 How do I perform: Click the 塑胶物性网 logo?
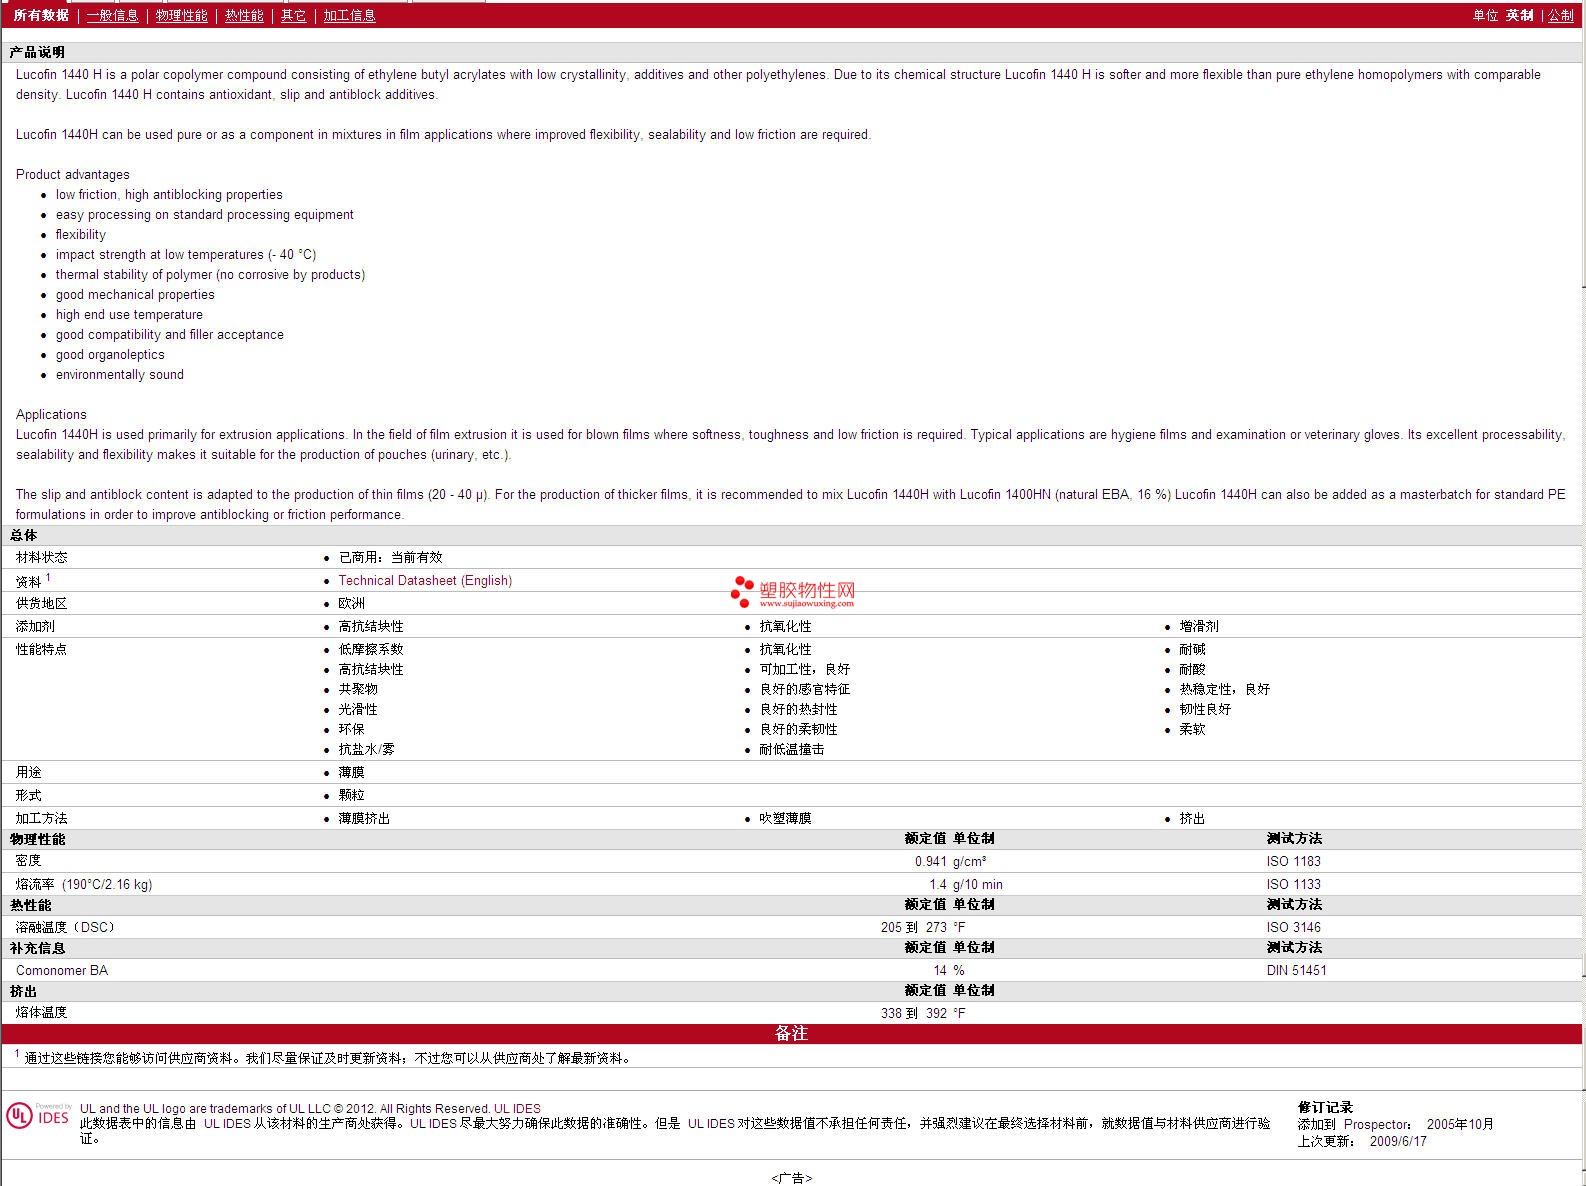793,592
